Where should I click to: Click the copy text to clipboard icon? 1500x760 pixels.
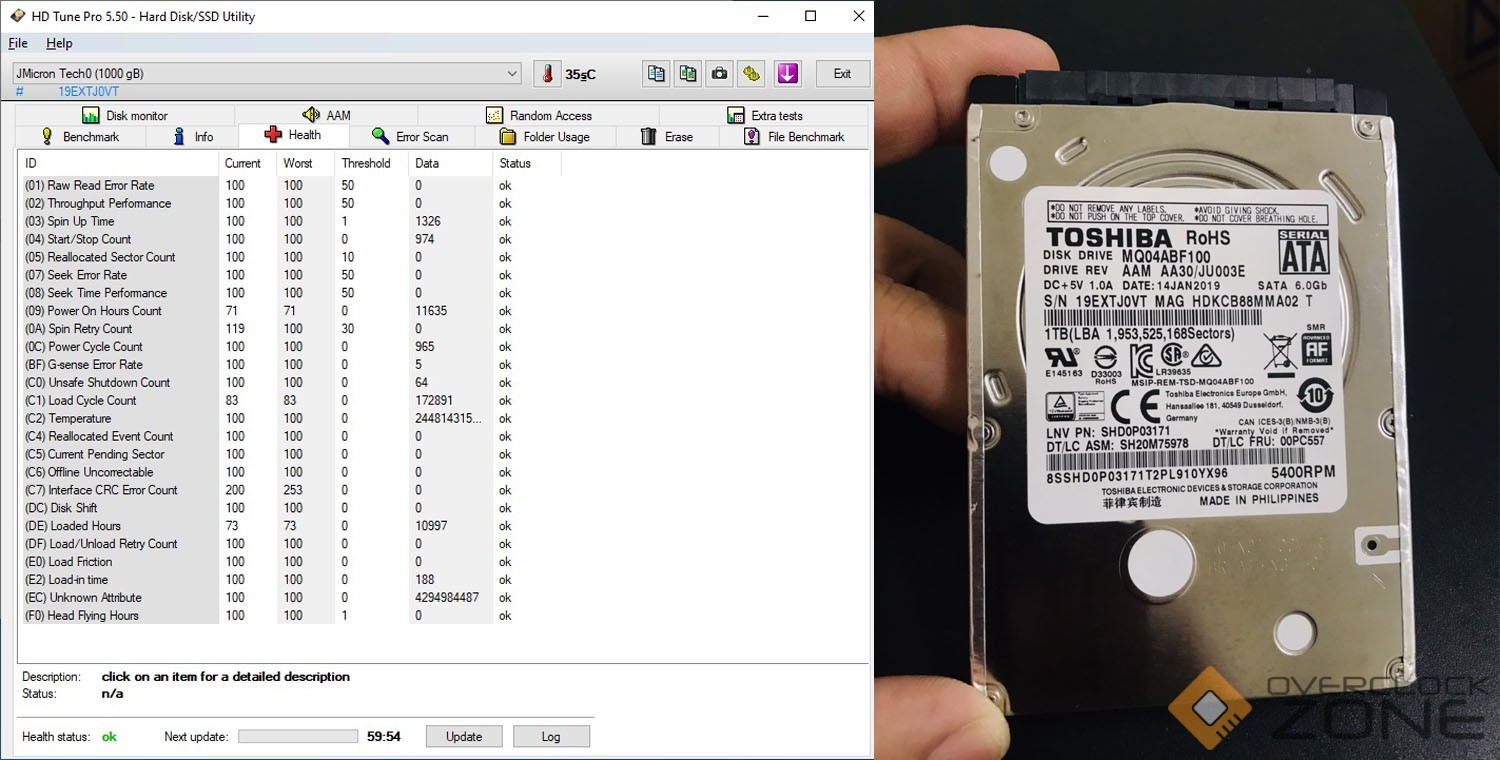pyautogui.click(x=656, y=74)
